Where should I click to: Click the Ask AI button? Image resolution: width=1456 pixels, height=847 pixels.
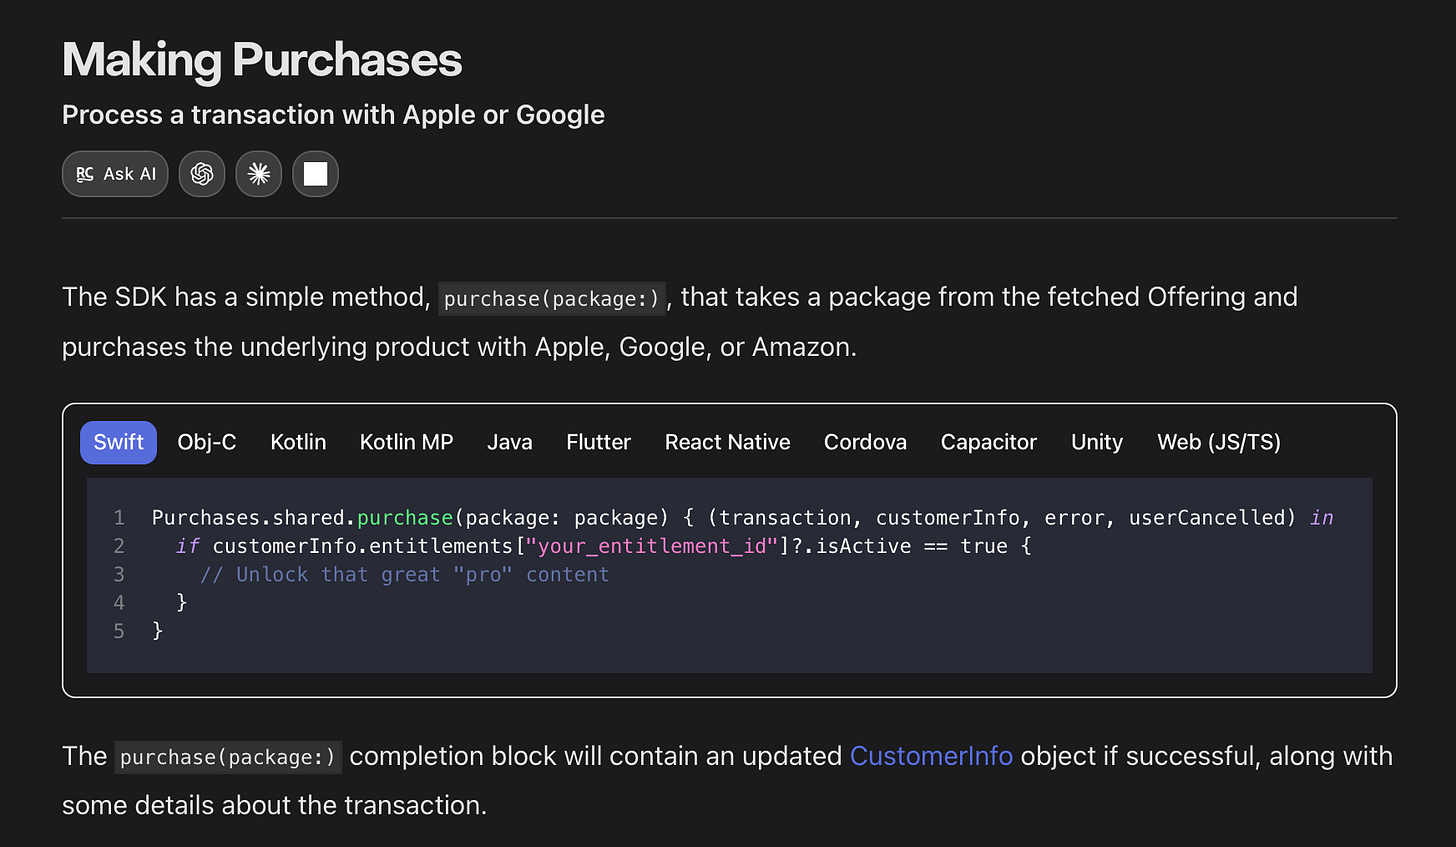(115, 174)
